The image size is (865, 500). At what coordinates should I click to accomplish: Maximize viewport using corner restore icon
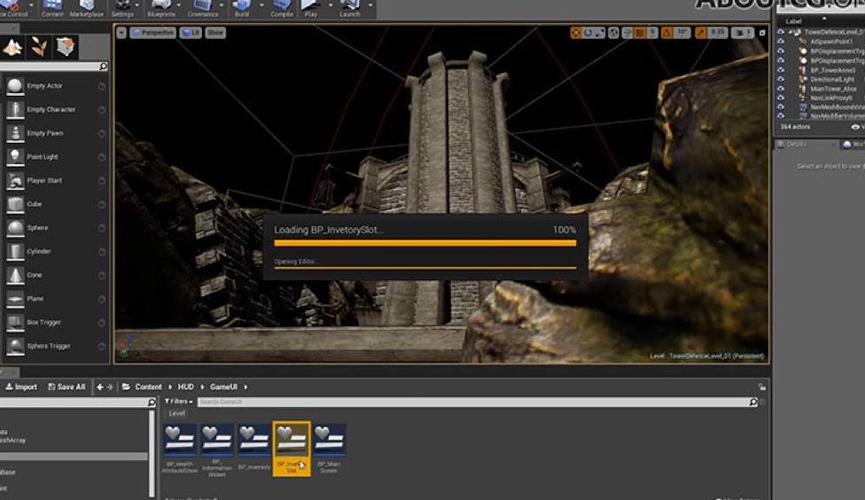tap(762, 33)
